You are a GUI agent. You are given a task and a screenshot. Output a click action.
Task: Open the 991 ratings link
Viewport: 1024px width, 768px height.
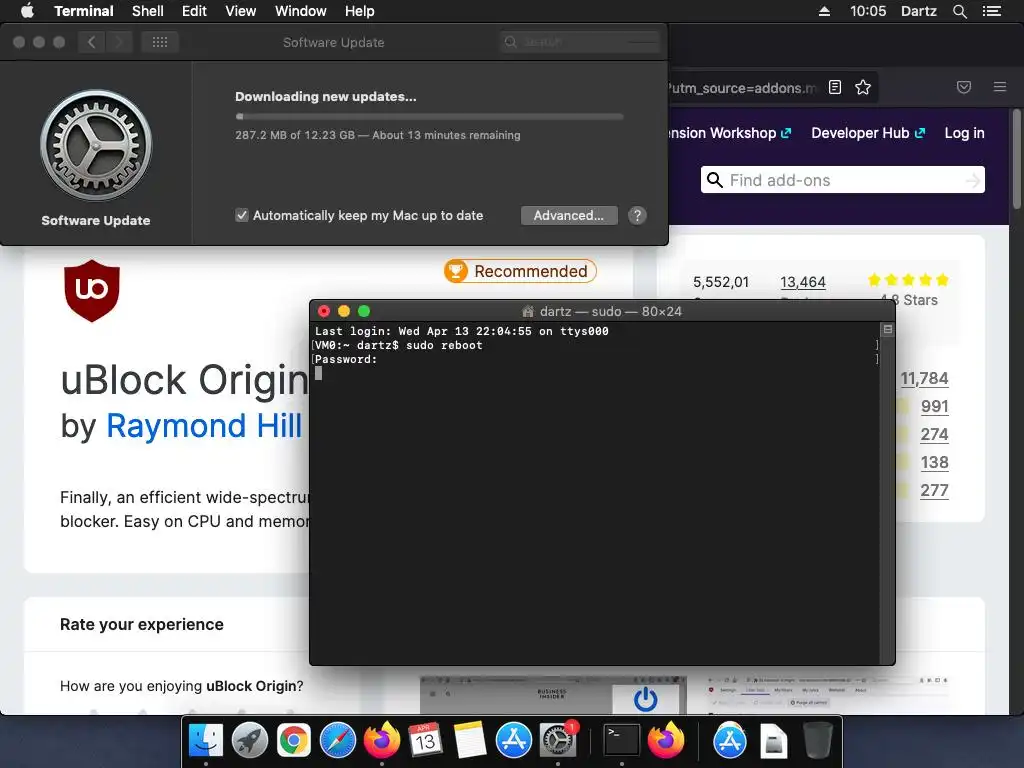[935, 406]
